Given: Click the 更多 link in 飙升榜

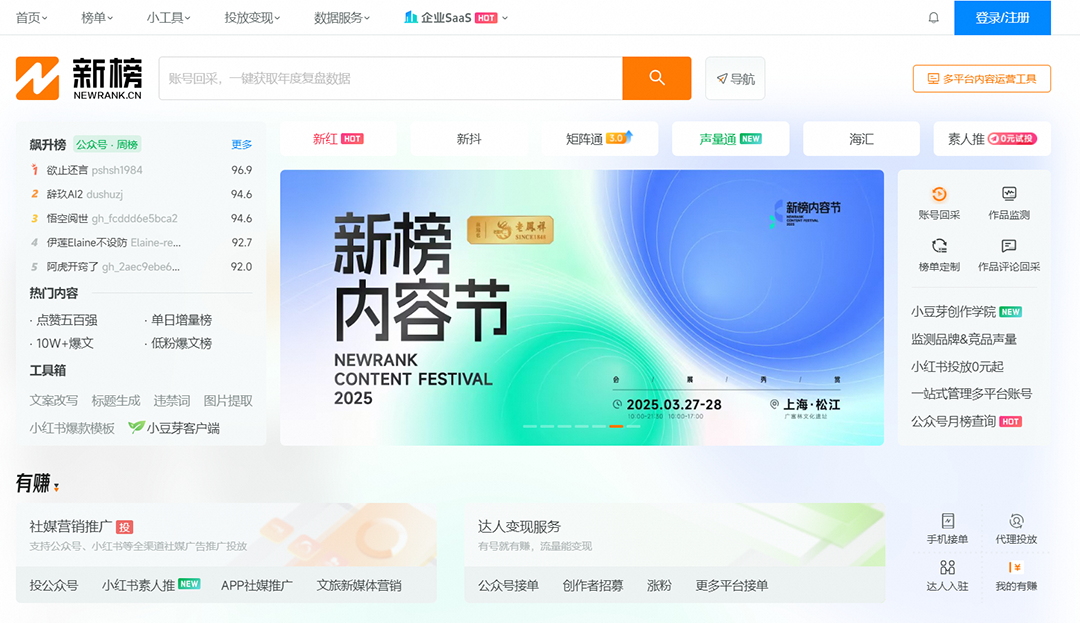Looking at the screenshot, I should [x=241, y=145].
